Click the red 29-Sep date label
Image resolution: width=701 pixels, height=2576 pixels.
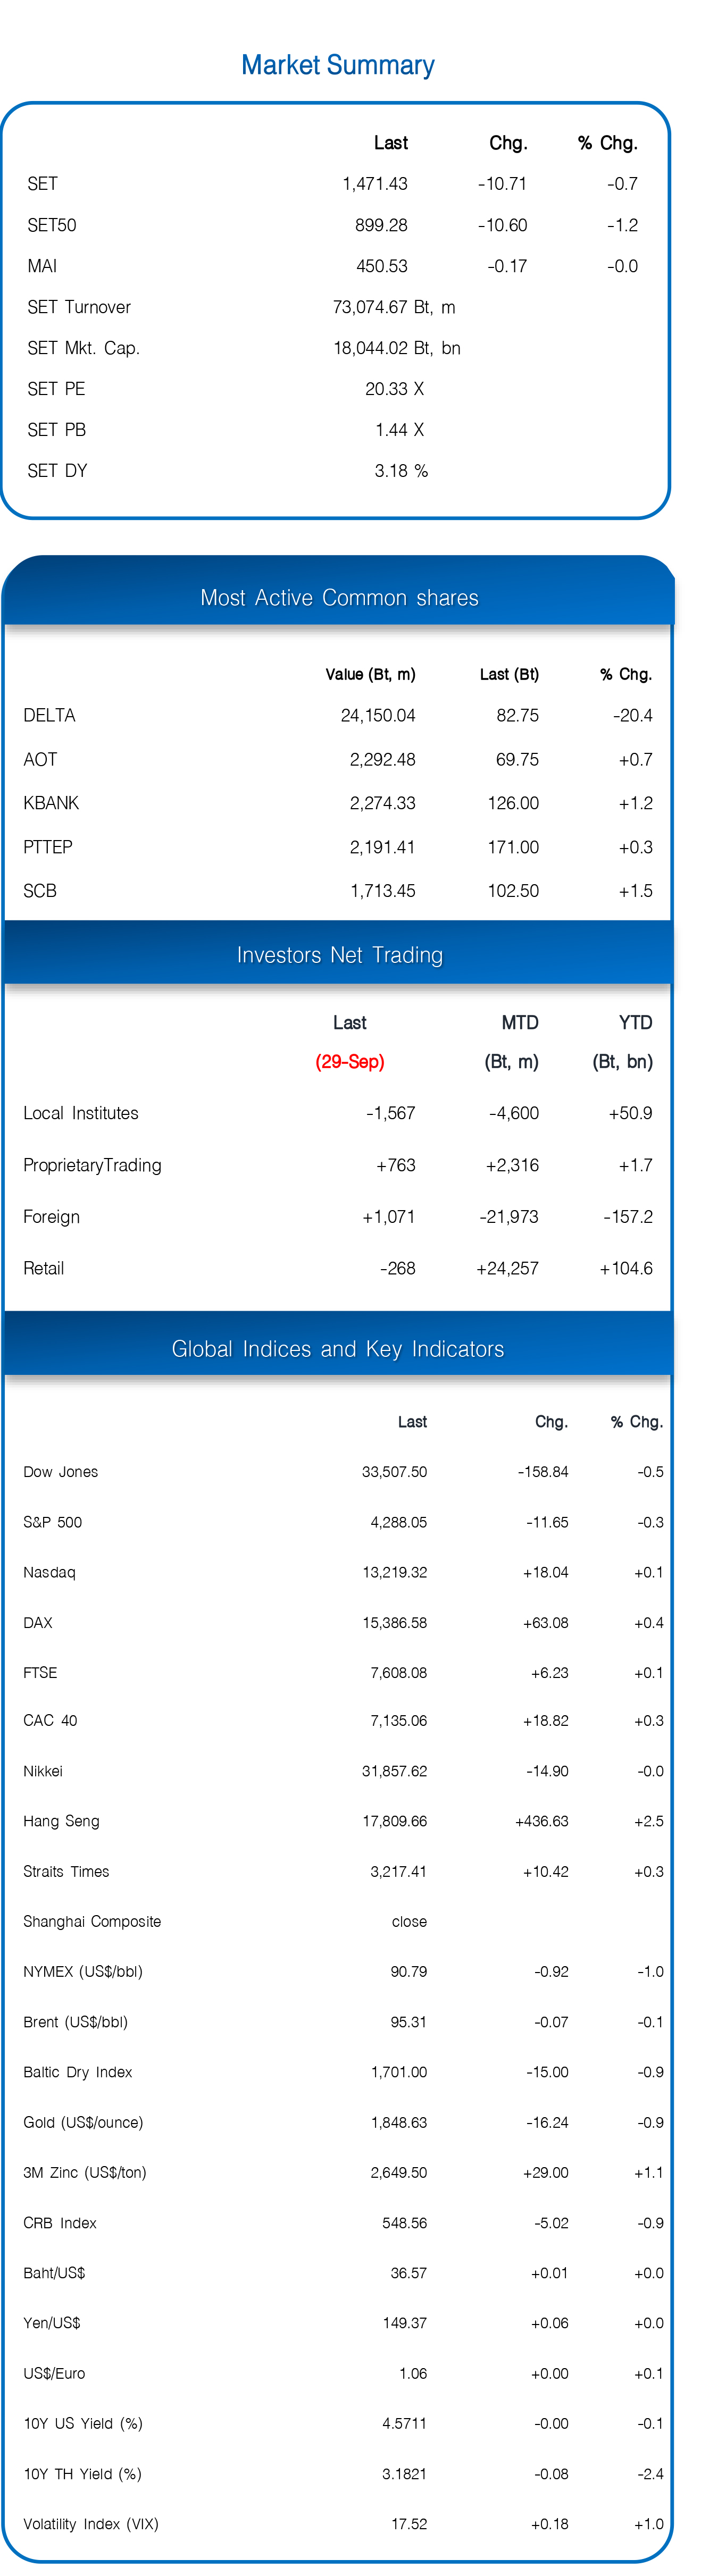point(350,1061)
